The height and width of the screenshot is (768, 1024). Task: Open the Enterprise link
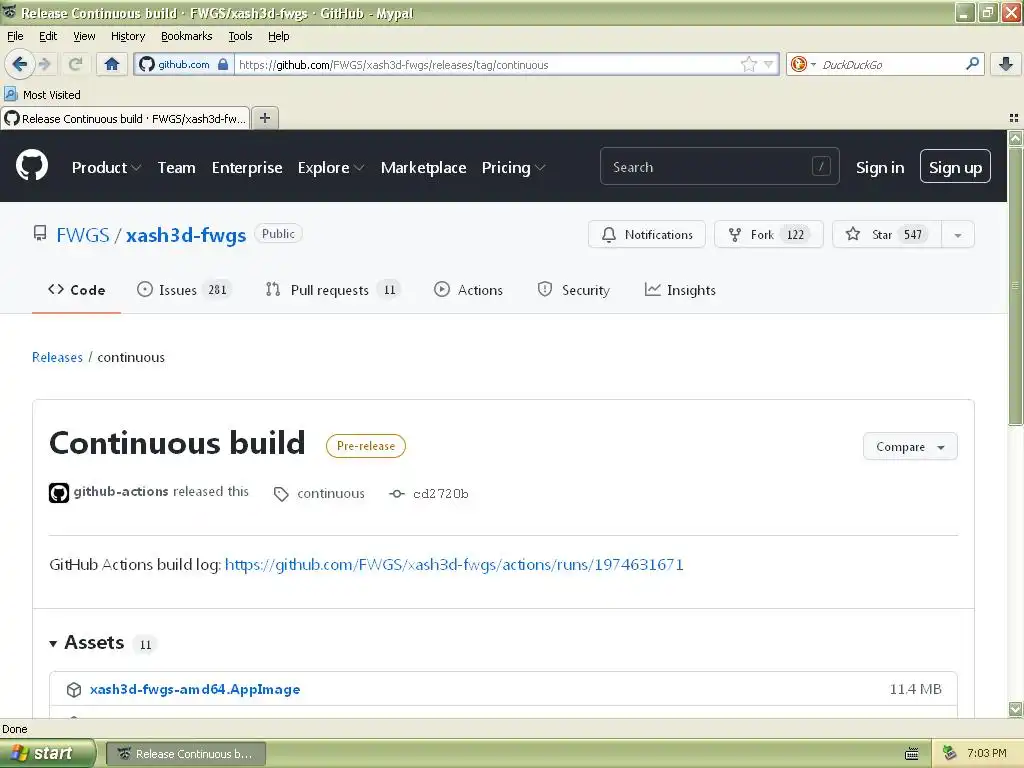tap(247, 168)
